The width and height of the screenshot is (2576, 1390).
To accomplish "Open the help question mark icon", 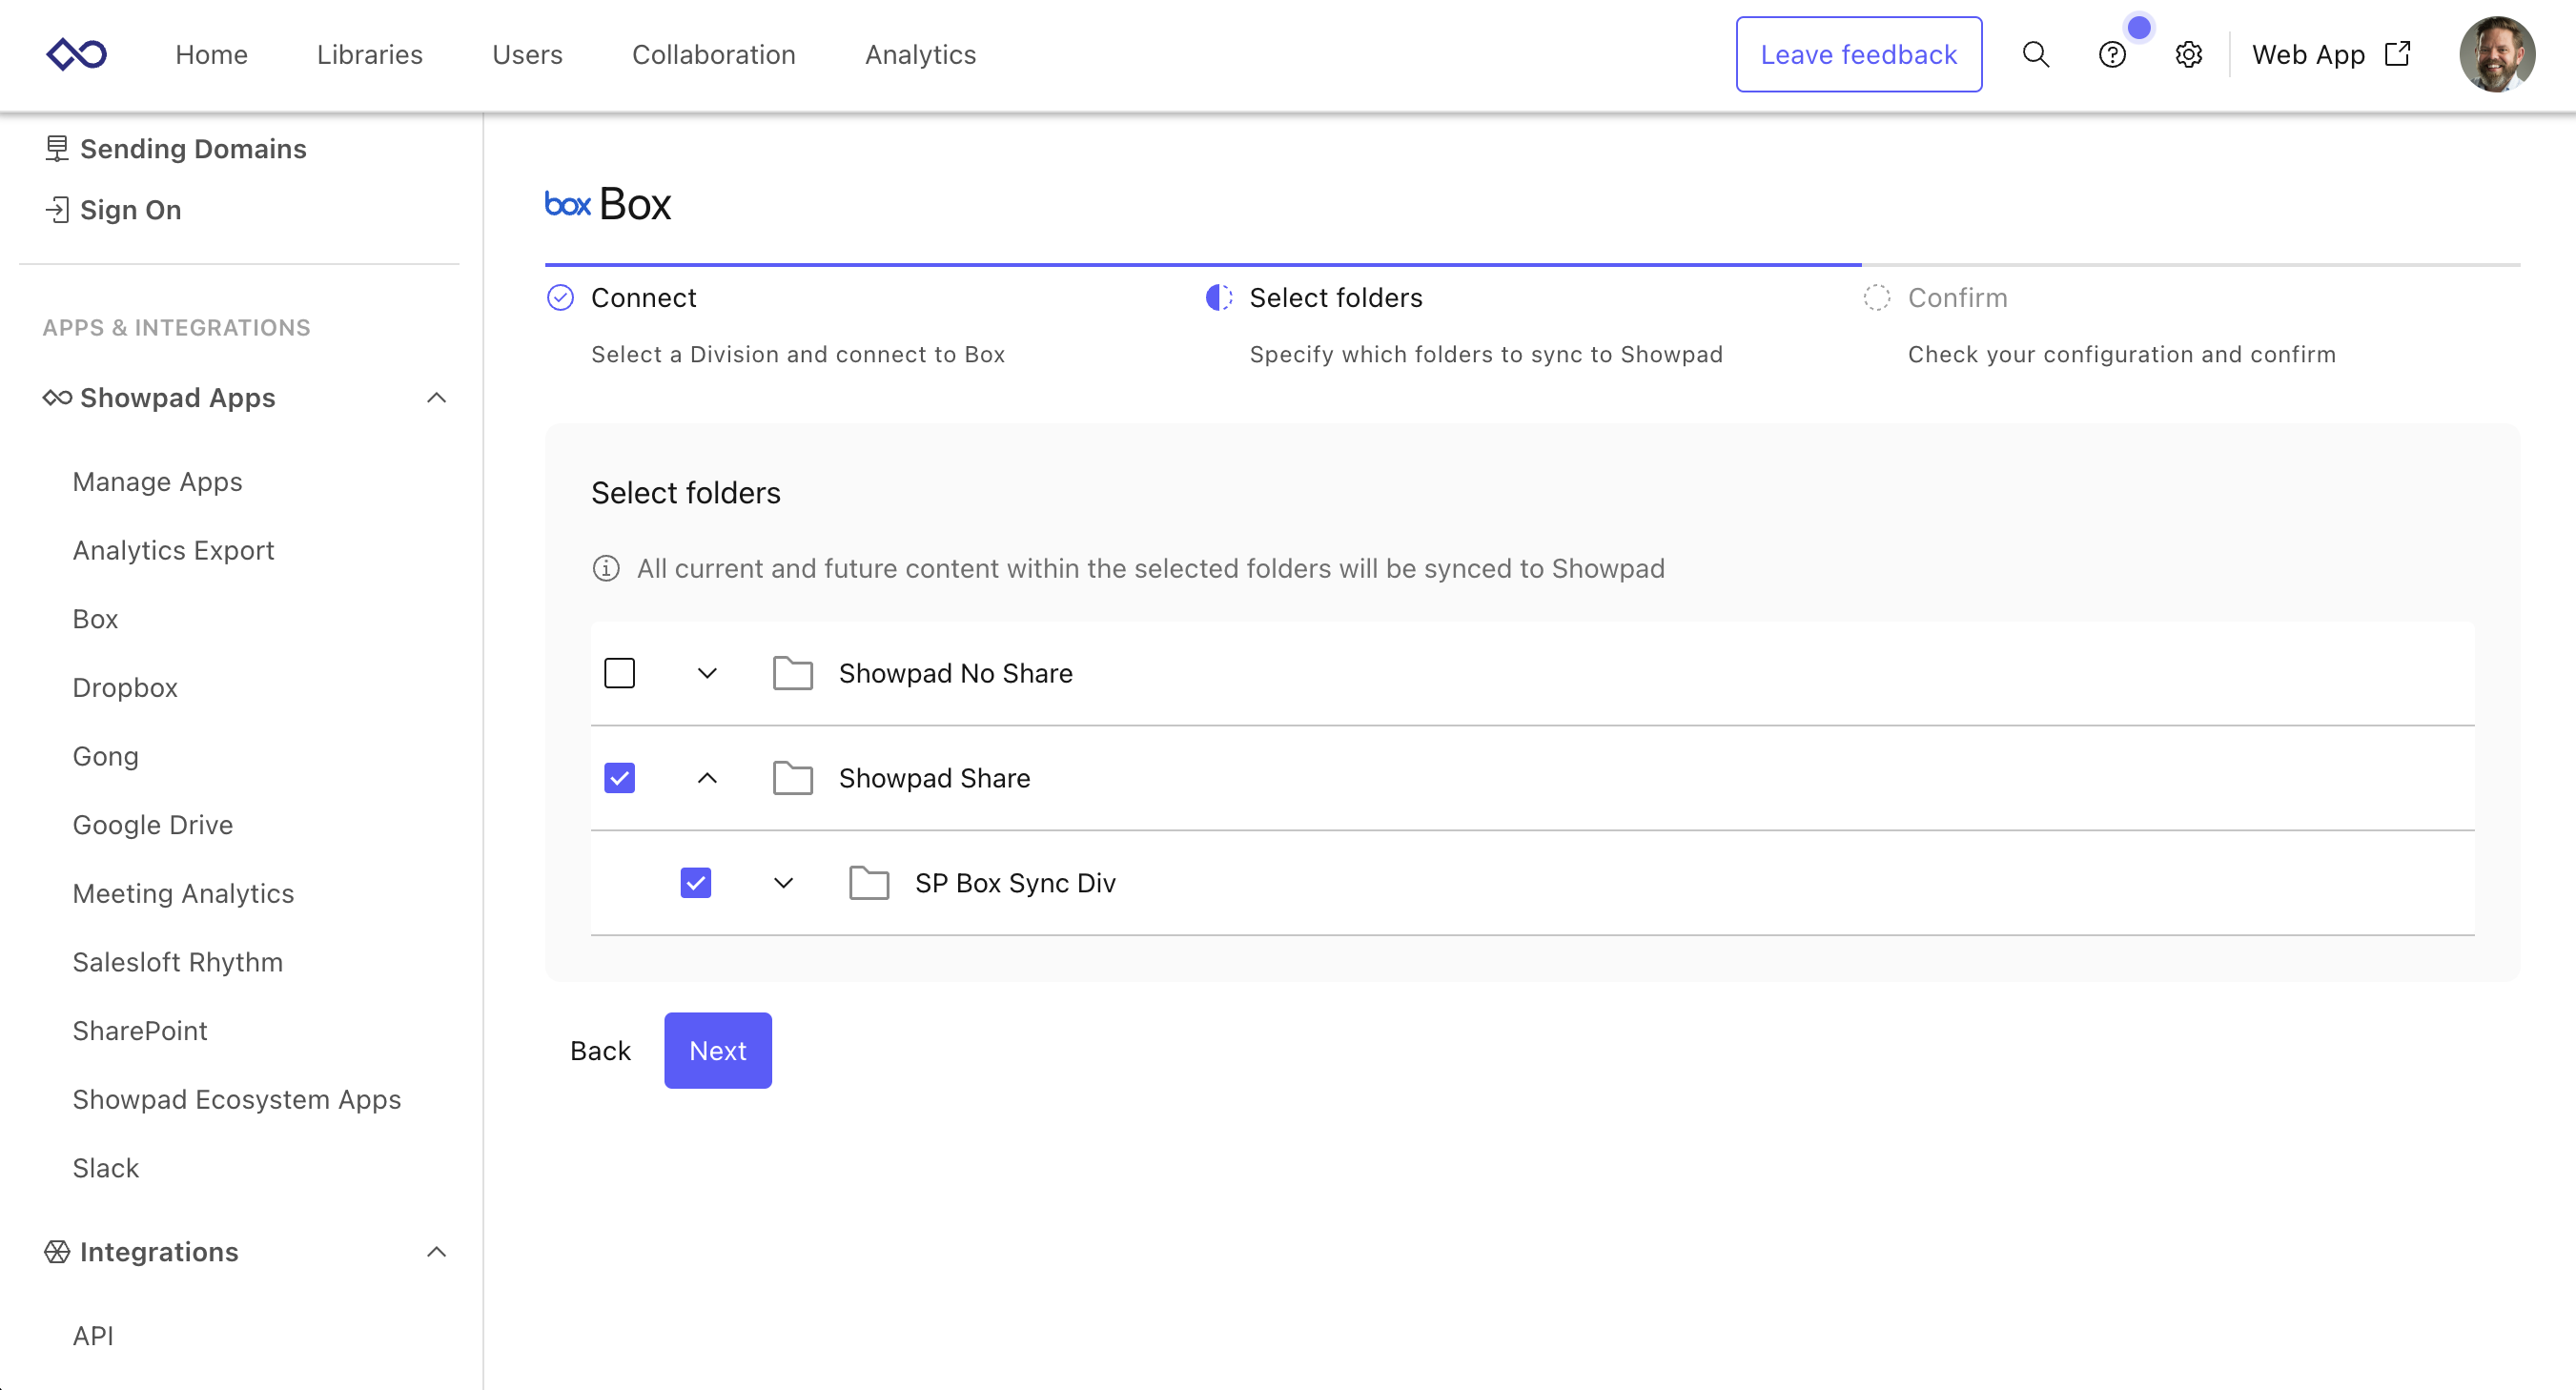I will click(x=2112, y=54).
